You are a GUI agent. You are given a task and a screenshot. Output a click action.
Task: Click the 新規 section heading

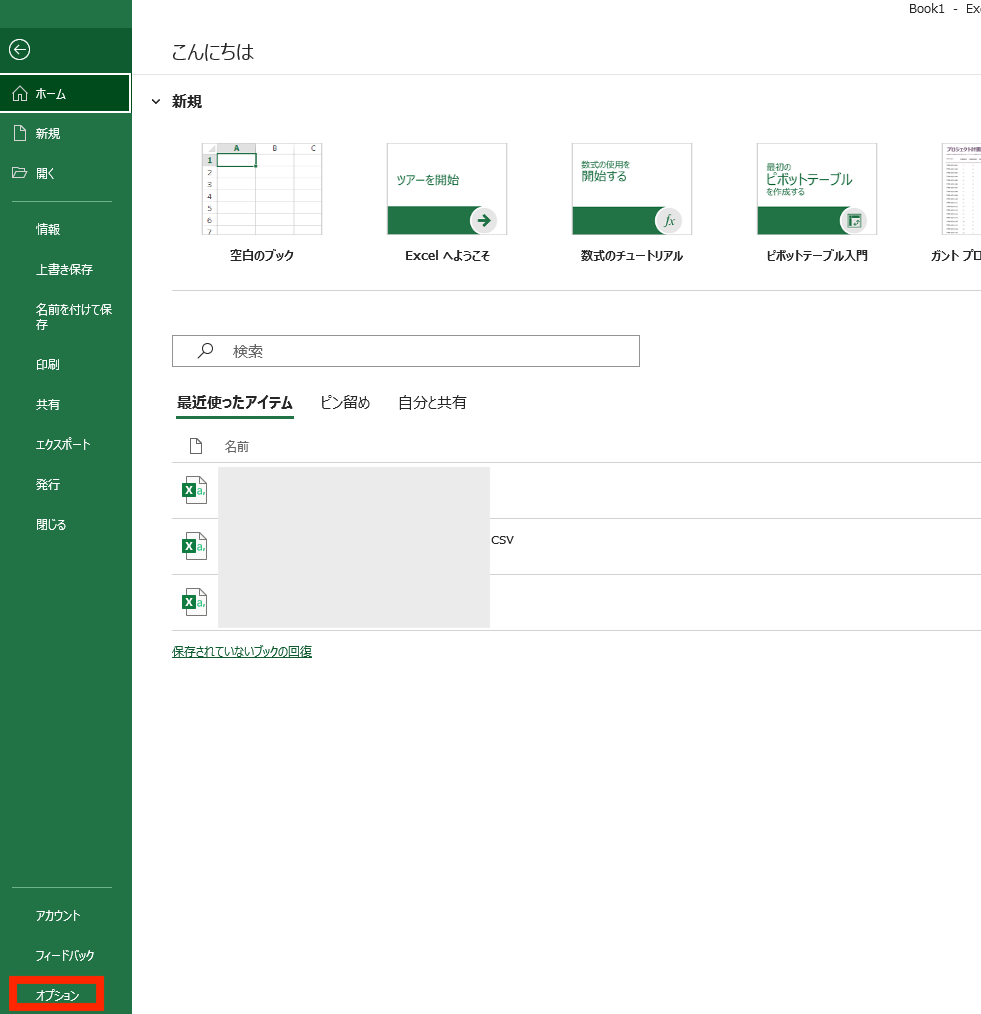[x=187, y=102]
